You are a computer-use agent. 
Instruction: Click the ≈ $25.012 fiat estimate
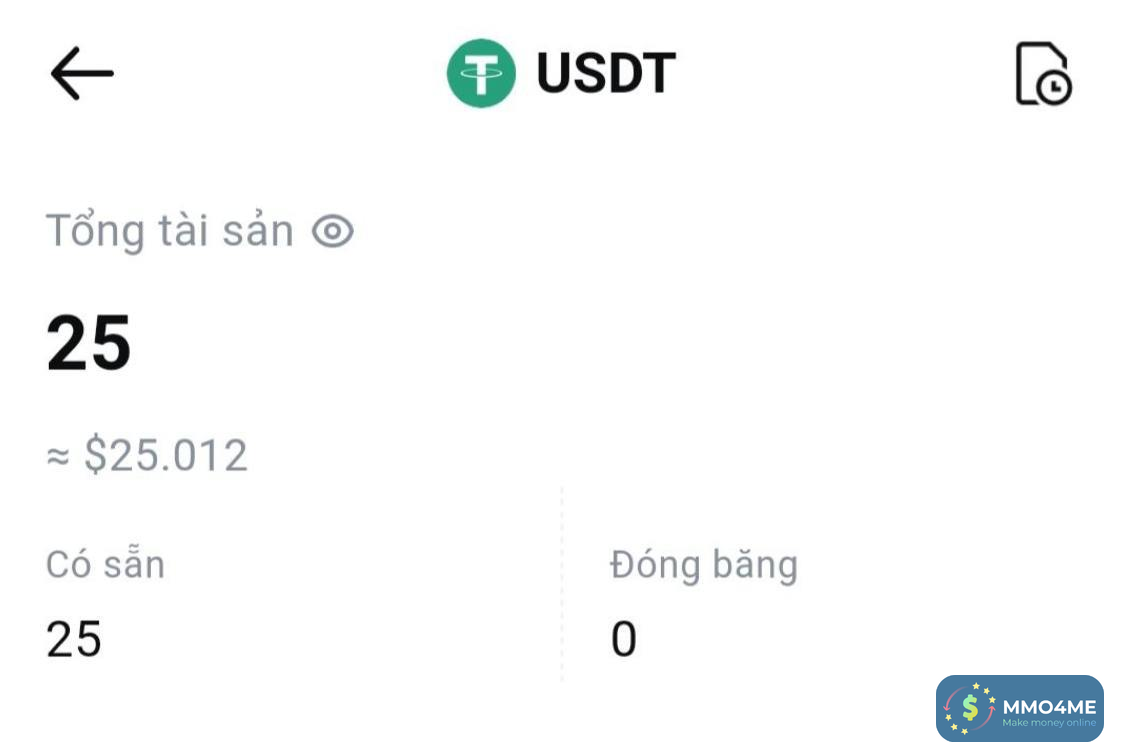pos(147,455)
